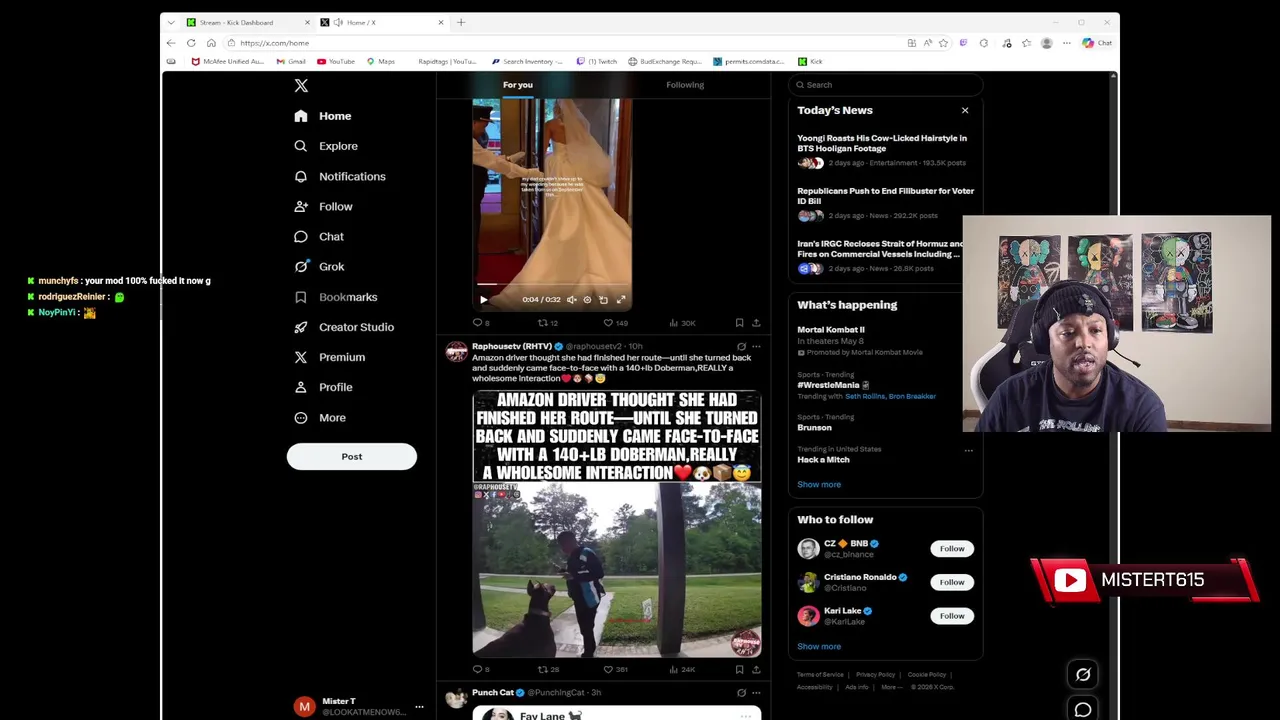Reply to the Raphousetv Doberman post
Image resolution: width=1280 pixels, height=720 pixels.
point(481,669)
